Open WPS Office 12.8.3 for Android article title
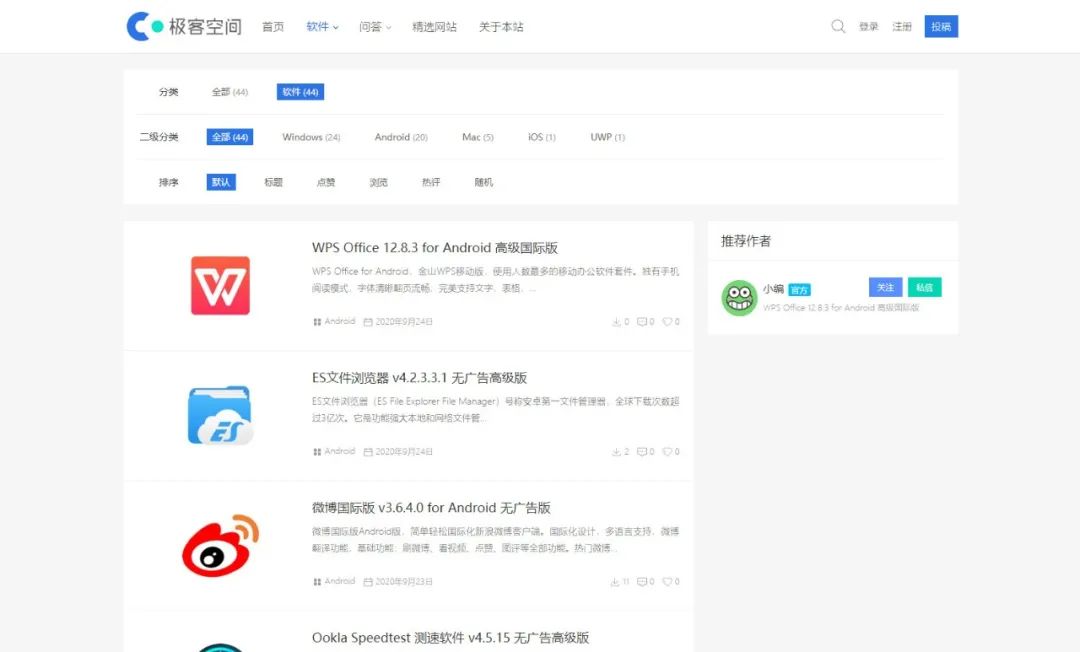The width and height of the screenshot is (1080, 652). point(435,248)
